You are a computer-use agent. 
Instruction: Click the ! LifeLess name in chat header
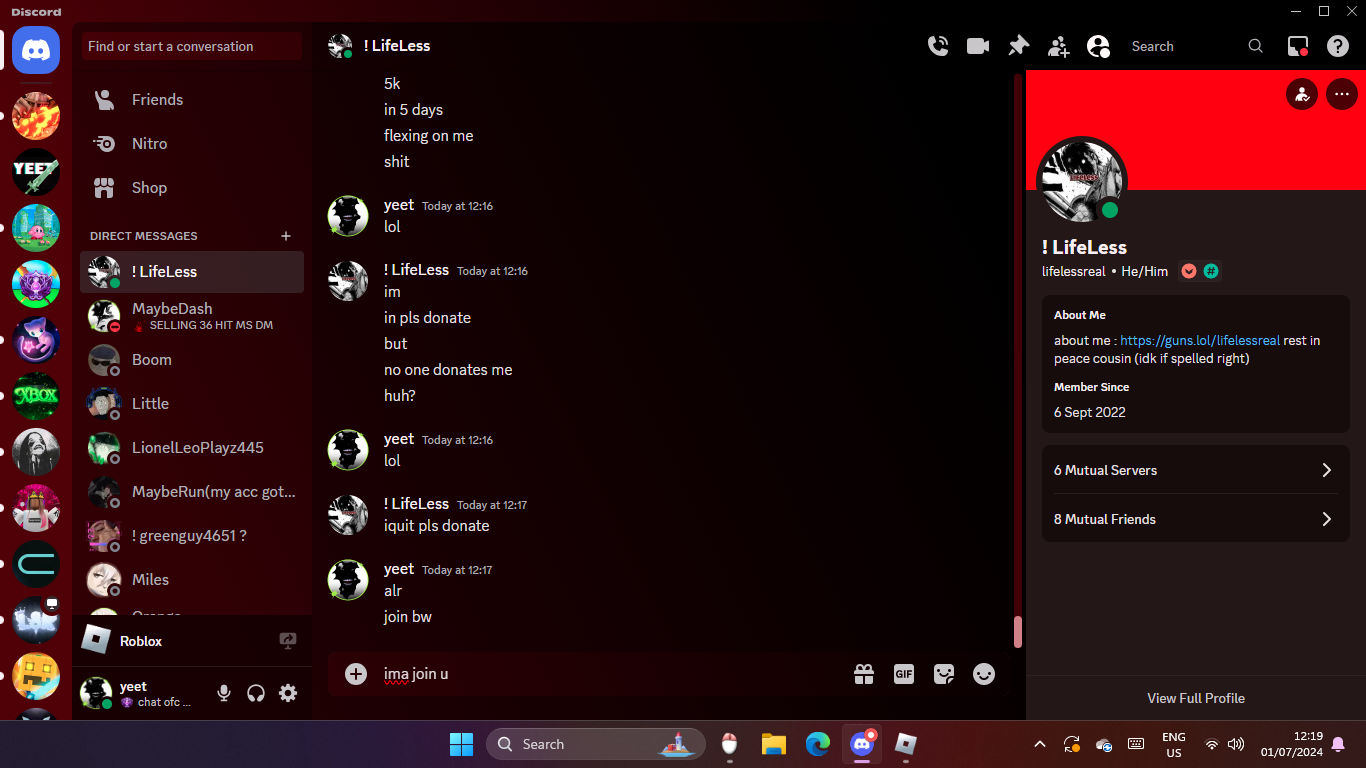(397, 46)
